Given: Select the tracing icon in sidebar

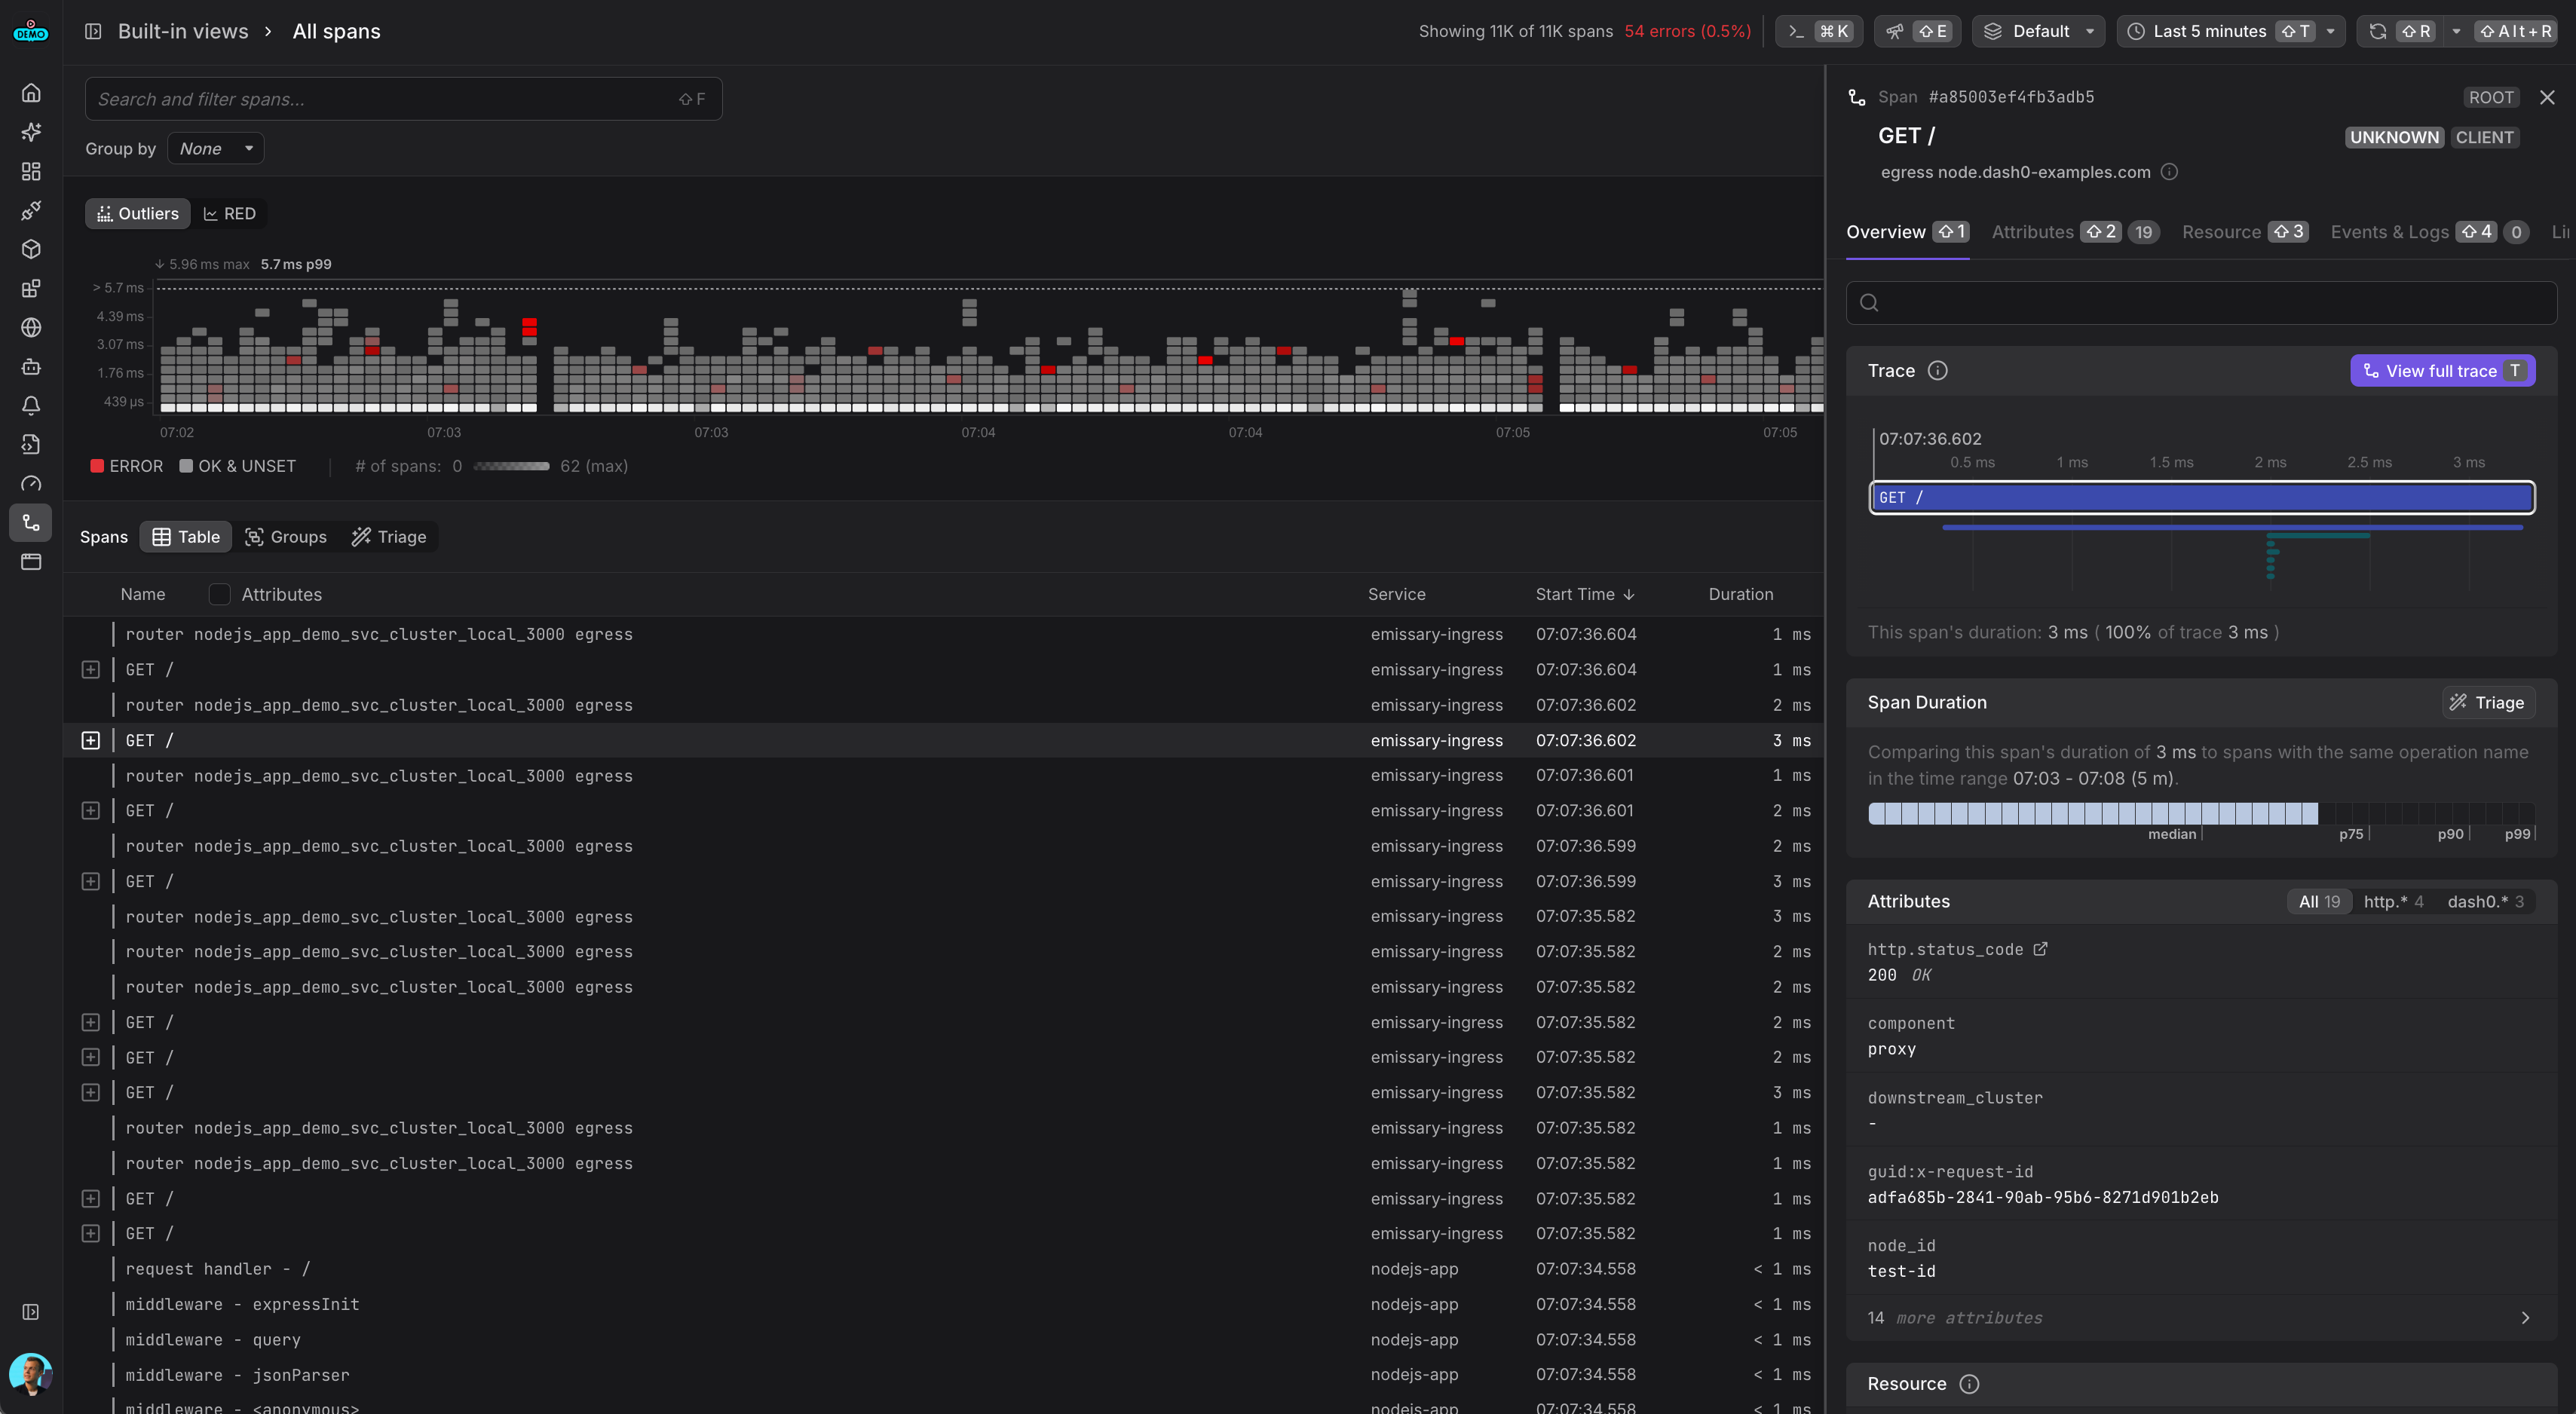Looking at the screenshot, I should coord(31,522).
